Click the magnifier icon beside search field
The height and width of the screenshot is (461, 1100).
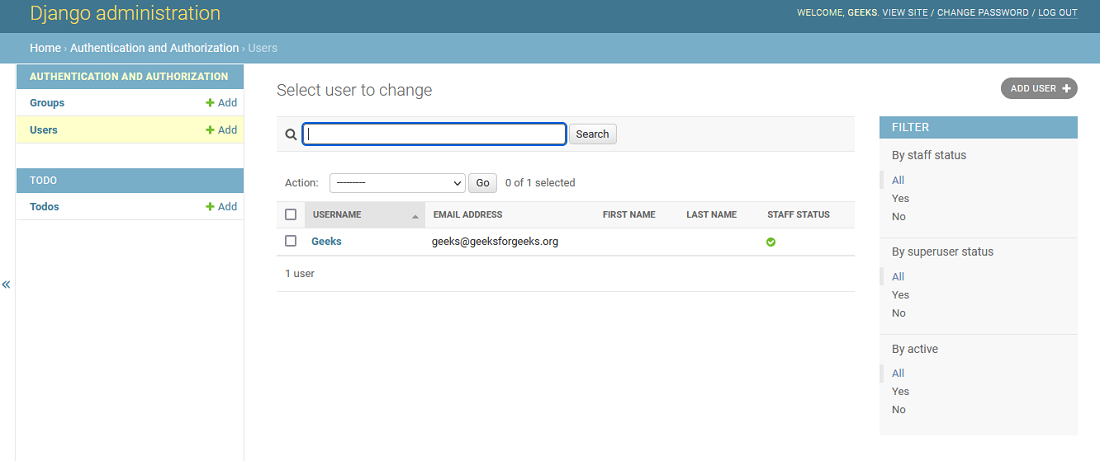pyautogui.click(x=291, y=135)
